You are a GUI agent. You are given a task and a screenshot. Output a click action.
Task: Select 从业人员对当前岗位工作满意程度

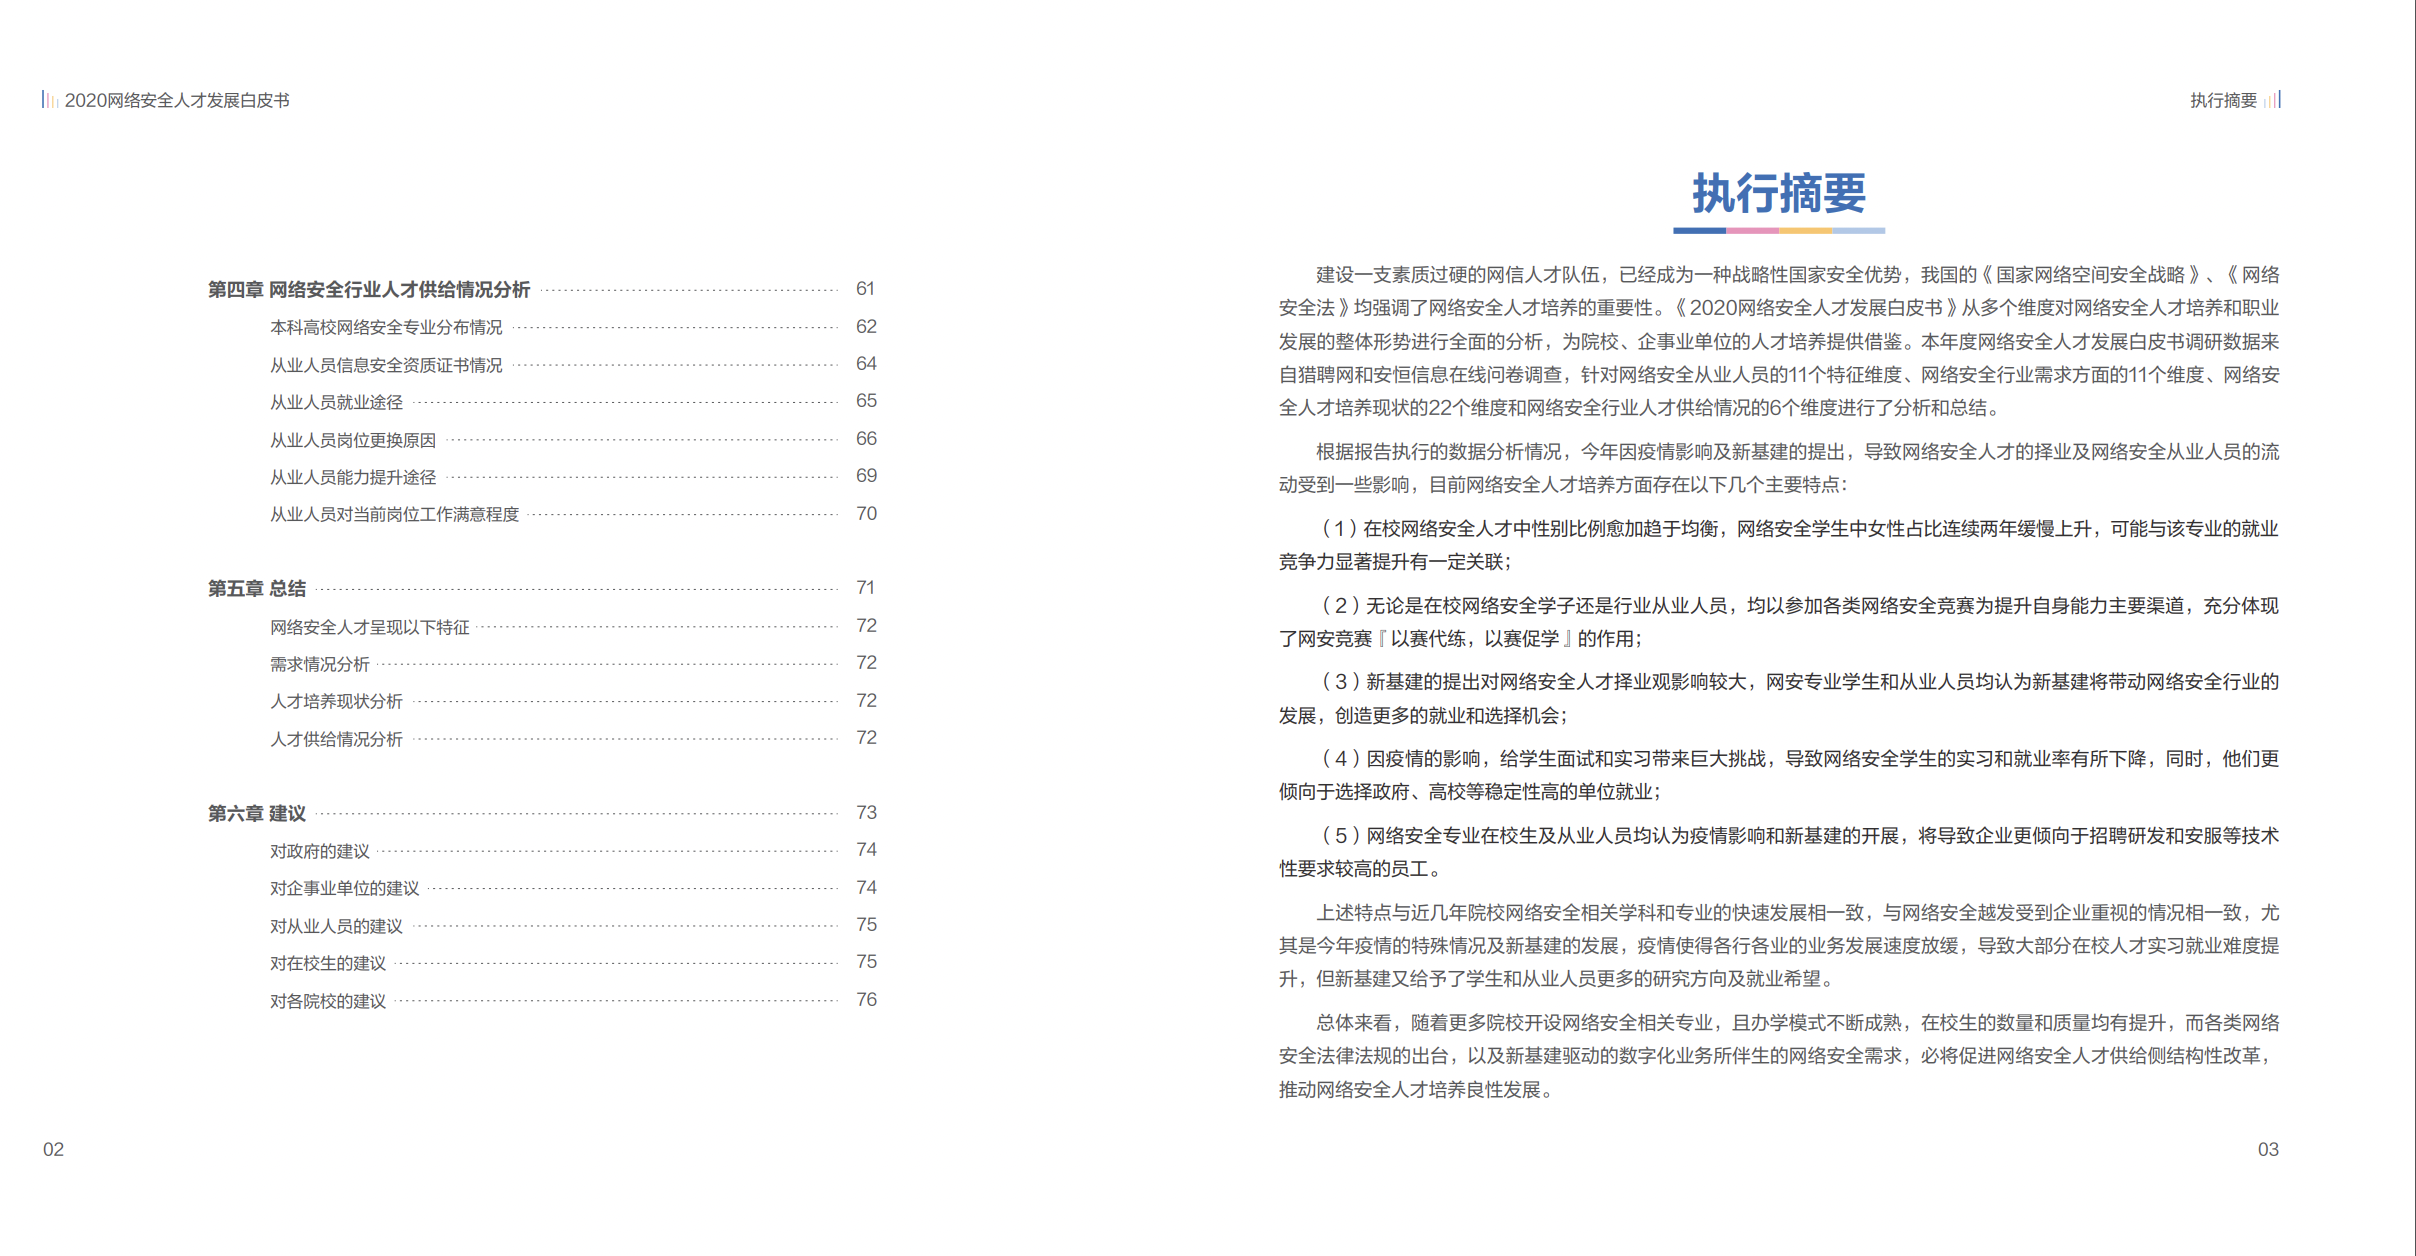[x=394, y=514]
